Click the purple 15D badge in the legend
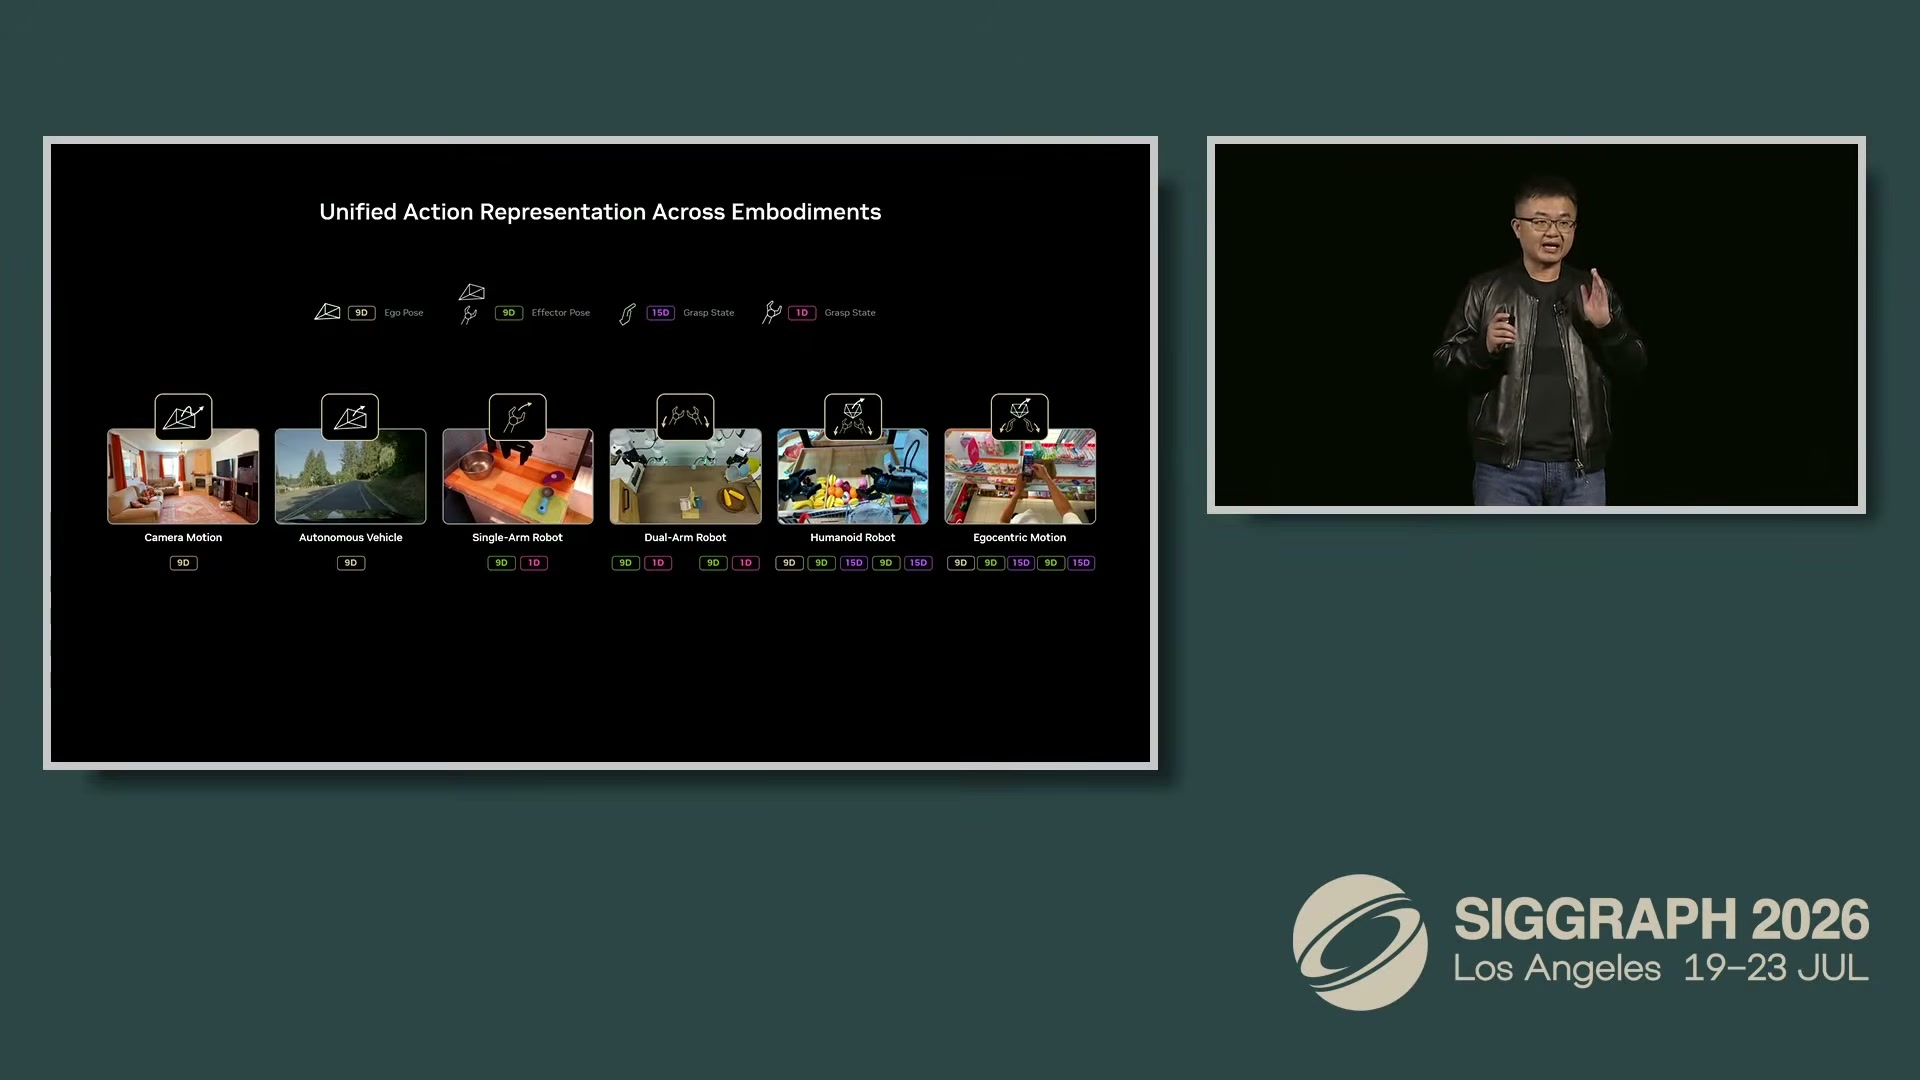The image size is (1920, 1080). (x=660, y=313)
